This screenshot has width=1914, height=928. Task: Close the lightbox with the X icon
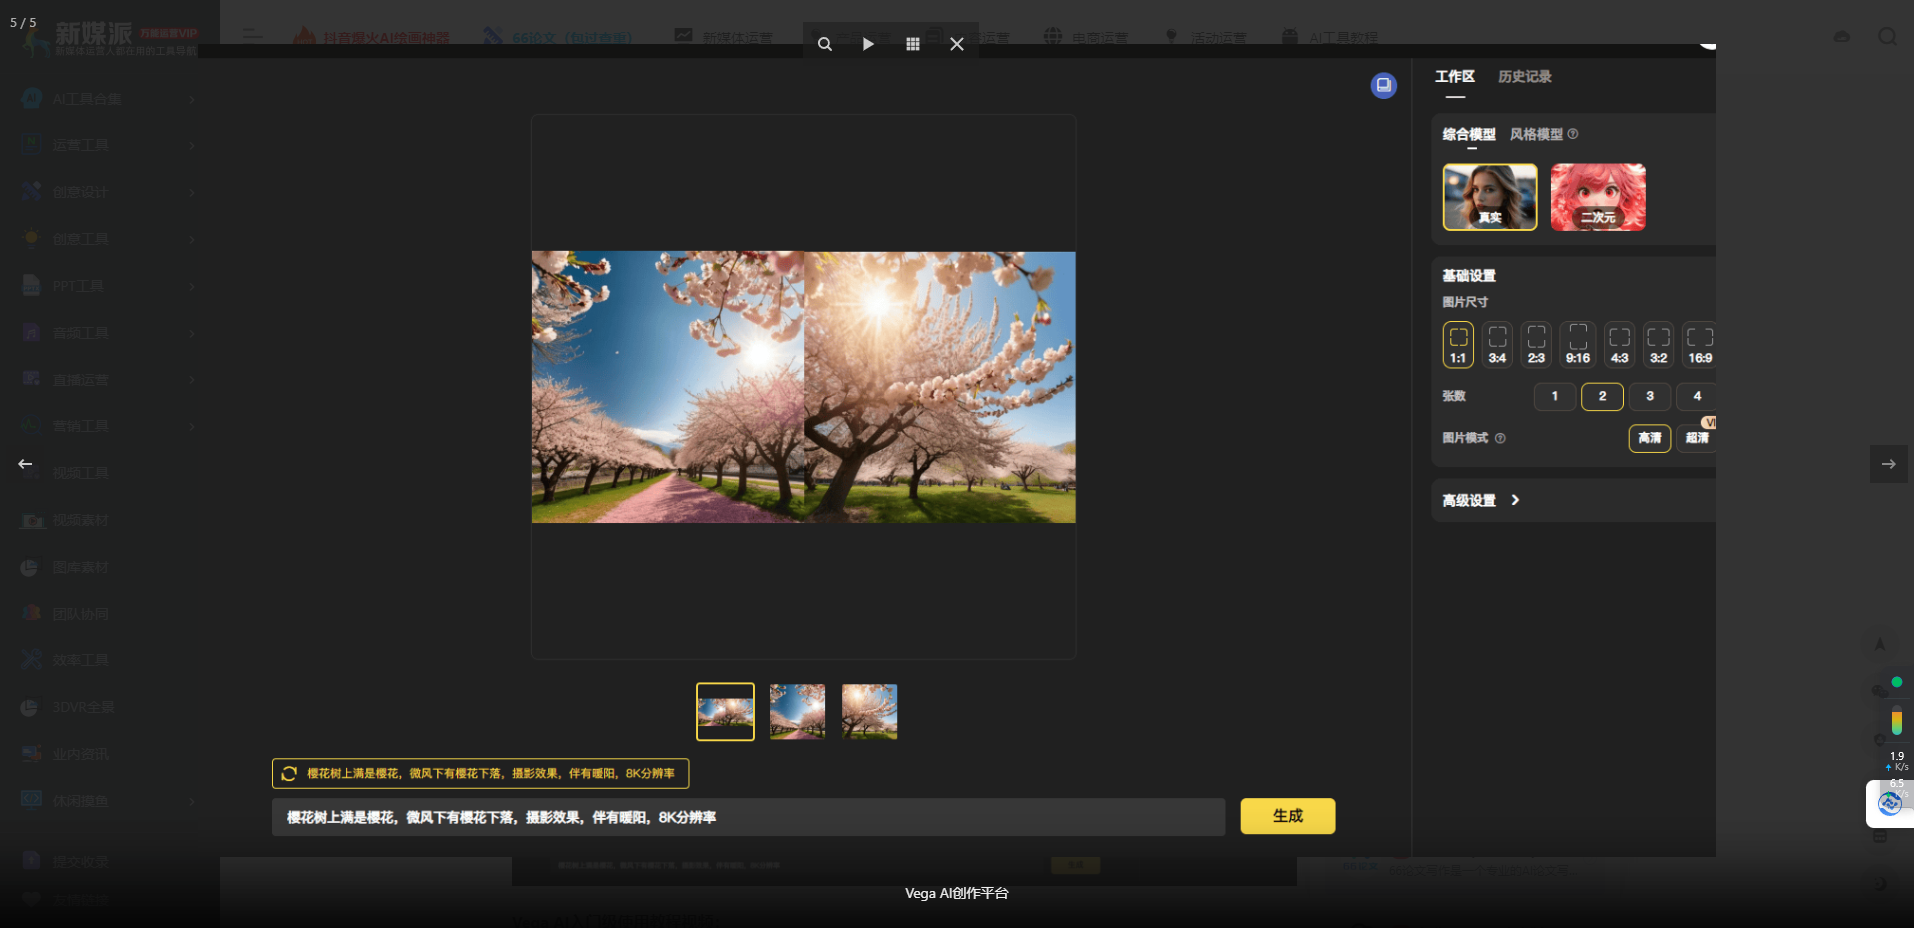coord(956,44)
